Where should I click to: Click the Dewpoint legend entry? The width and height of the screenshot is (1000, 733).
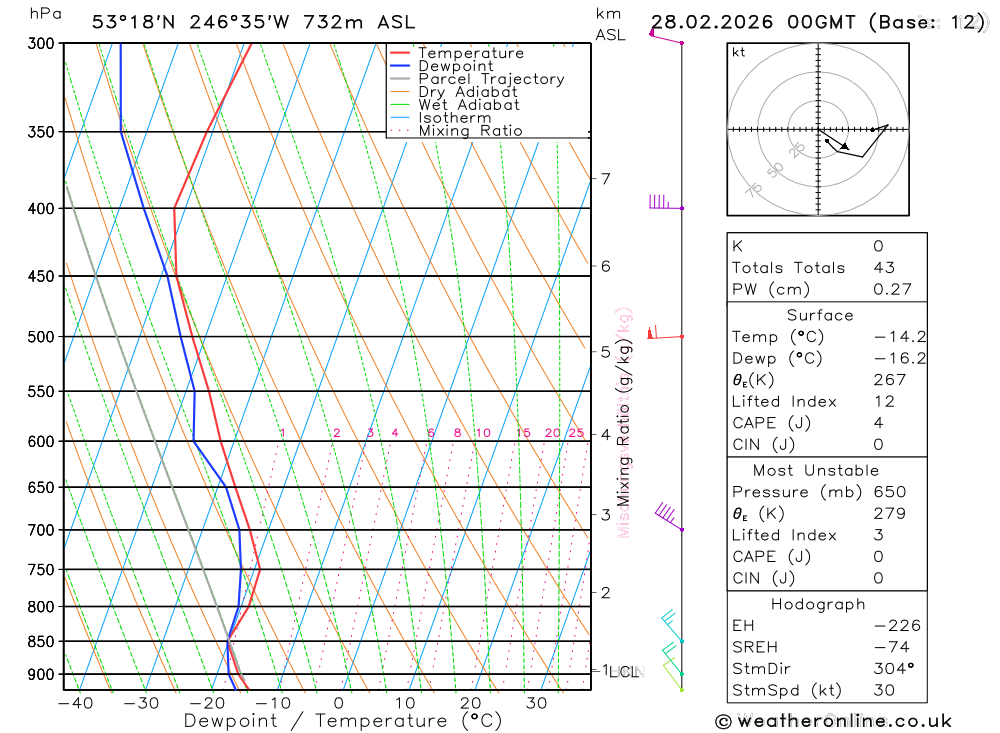click(441, 66)
